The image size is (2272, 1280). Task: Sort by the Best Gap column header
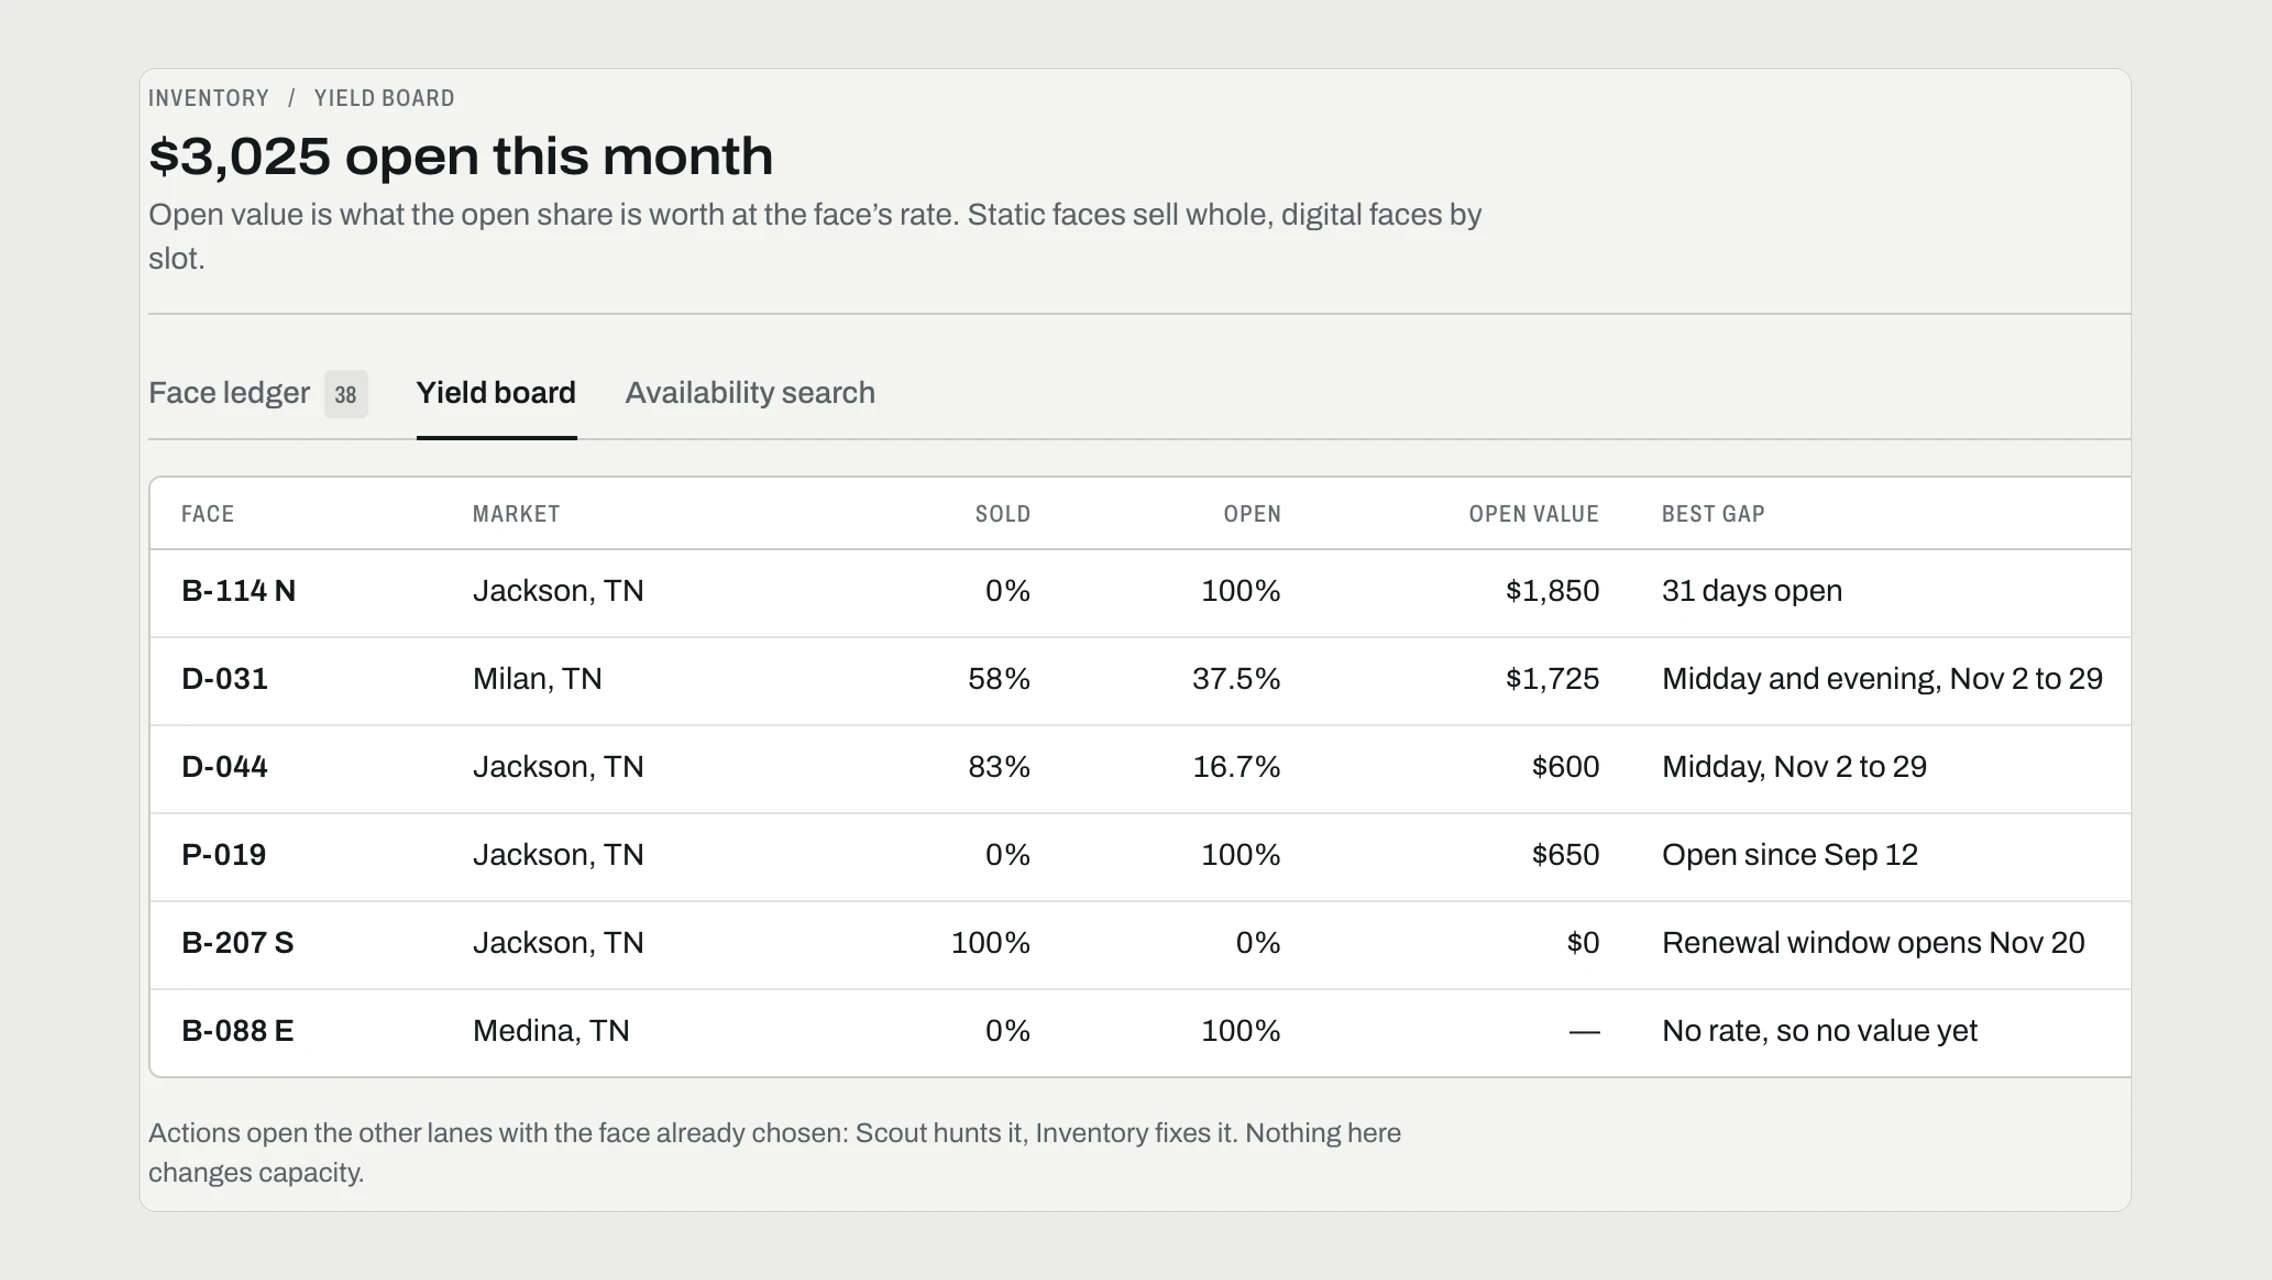[1713, 514]
